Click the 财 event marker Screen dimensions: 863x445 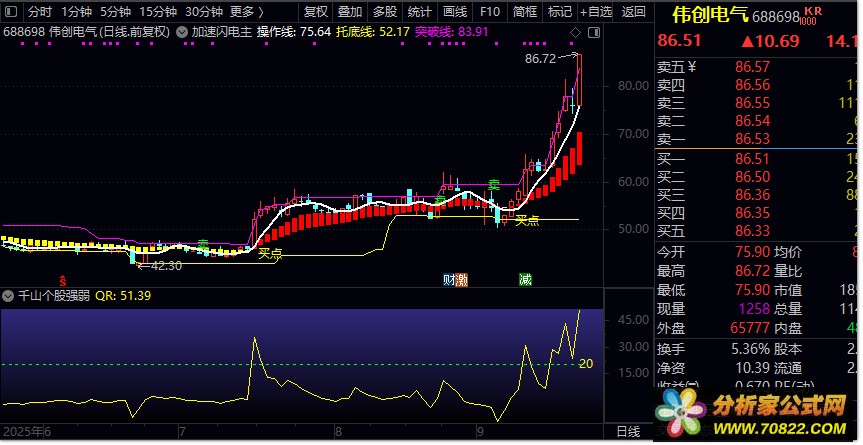click(449, 280)
